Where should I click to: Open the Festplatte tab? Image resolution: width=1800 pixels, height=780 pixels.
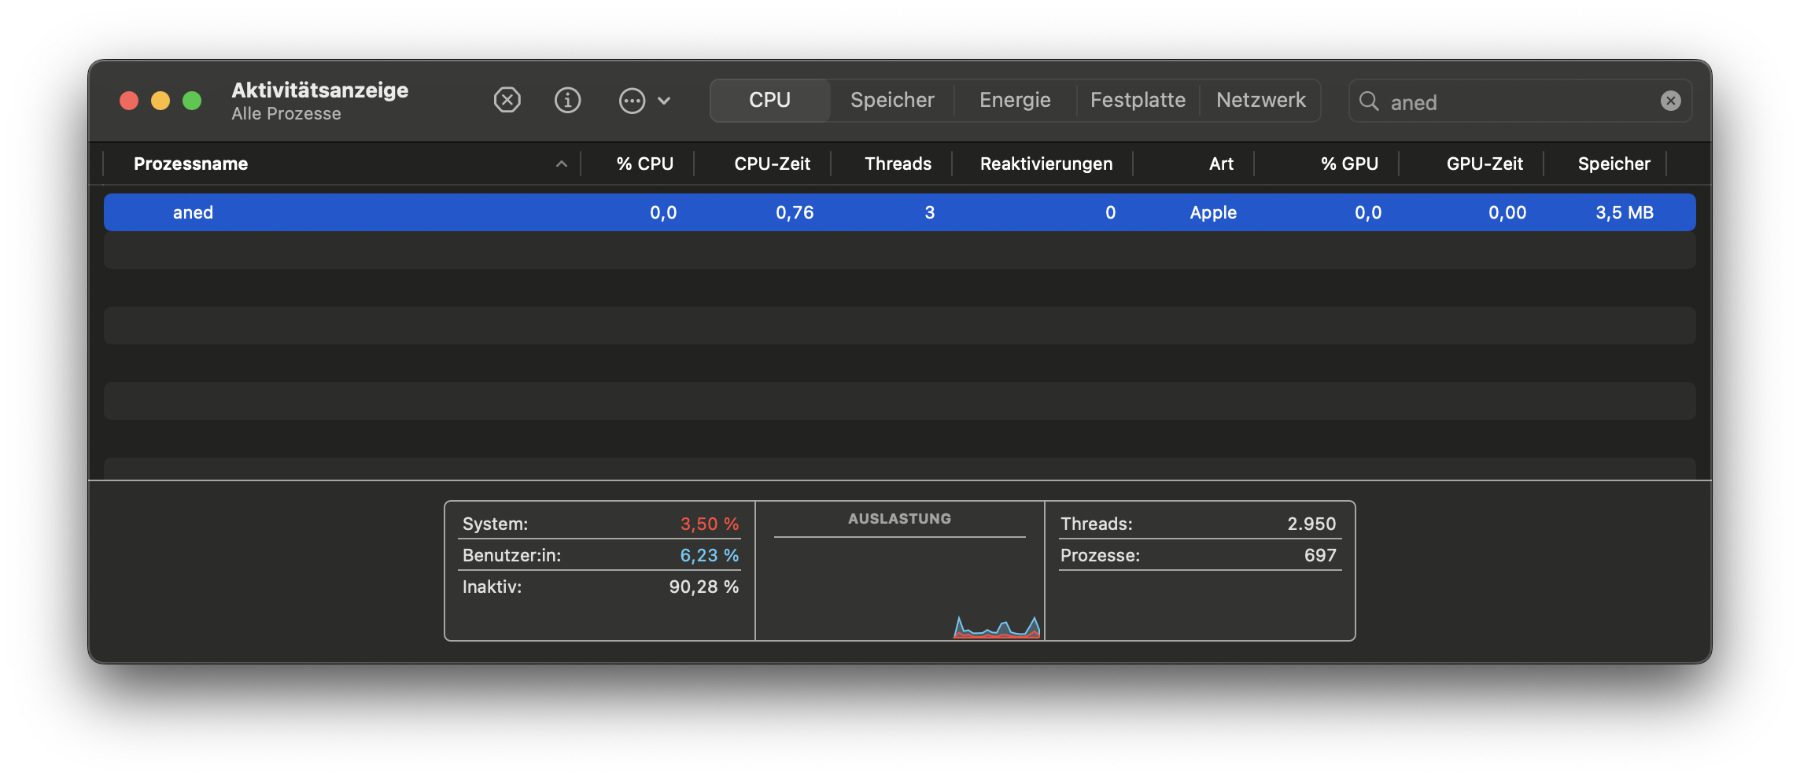pyautogui.click(x=1137, y=100)
